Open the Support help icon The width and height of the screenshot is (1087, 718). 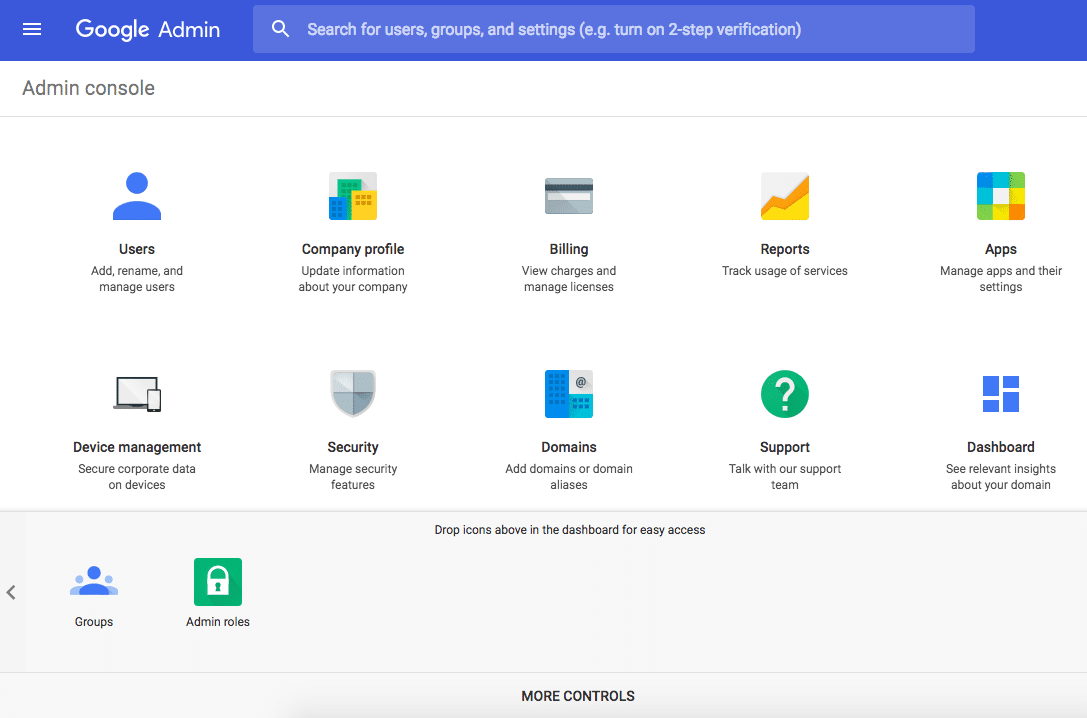785,393
